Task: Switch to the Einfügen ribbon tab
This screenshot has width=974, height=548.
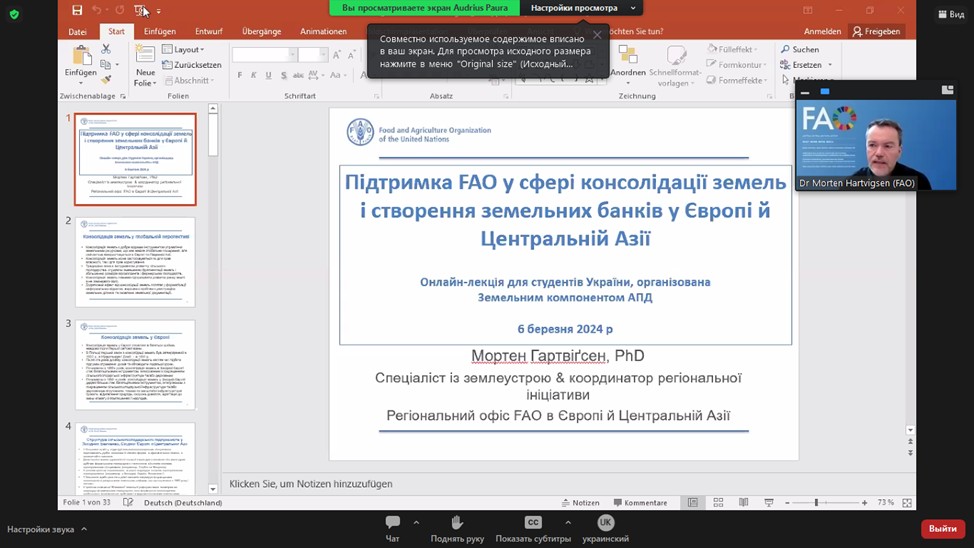Action: [x=160, y=31]
